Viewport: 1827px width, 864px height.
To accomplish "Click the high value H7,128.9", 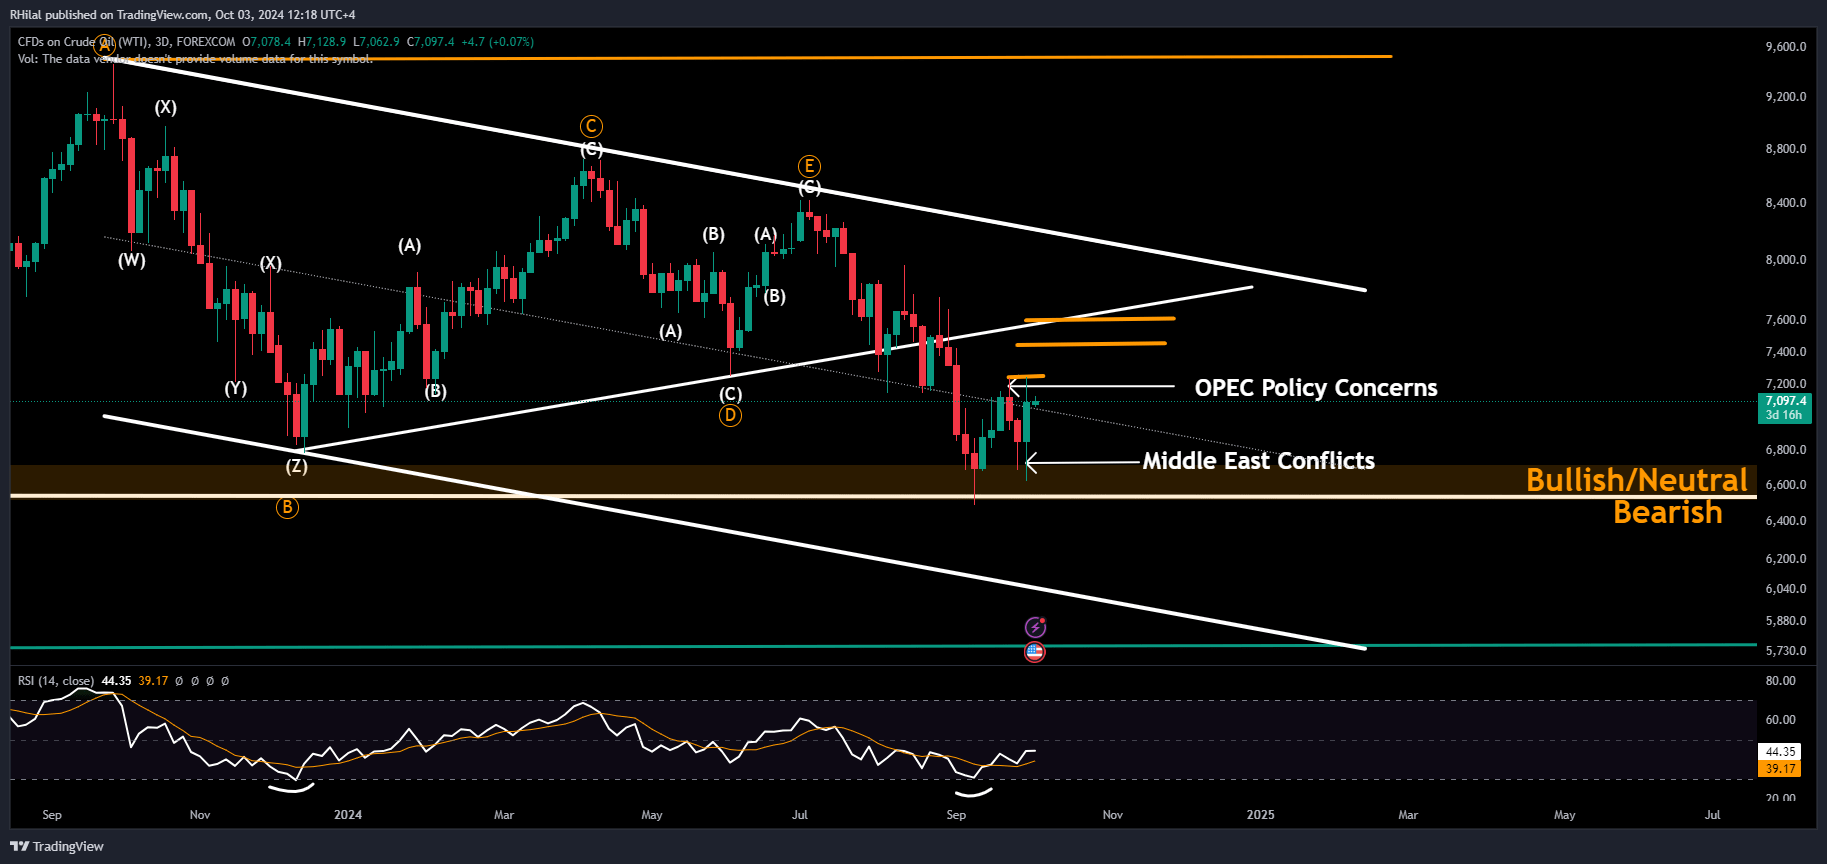I will 322,42.
